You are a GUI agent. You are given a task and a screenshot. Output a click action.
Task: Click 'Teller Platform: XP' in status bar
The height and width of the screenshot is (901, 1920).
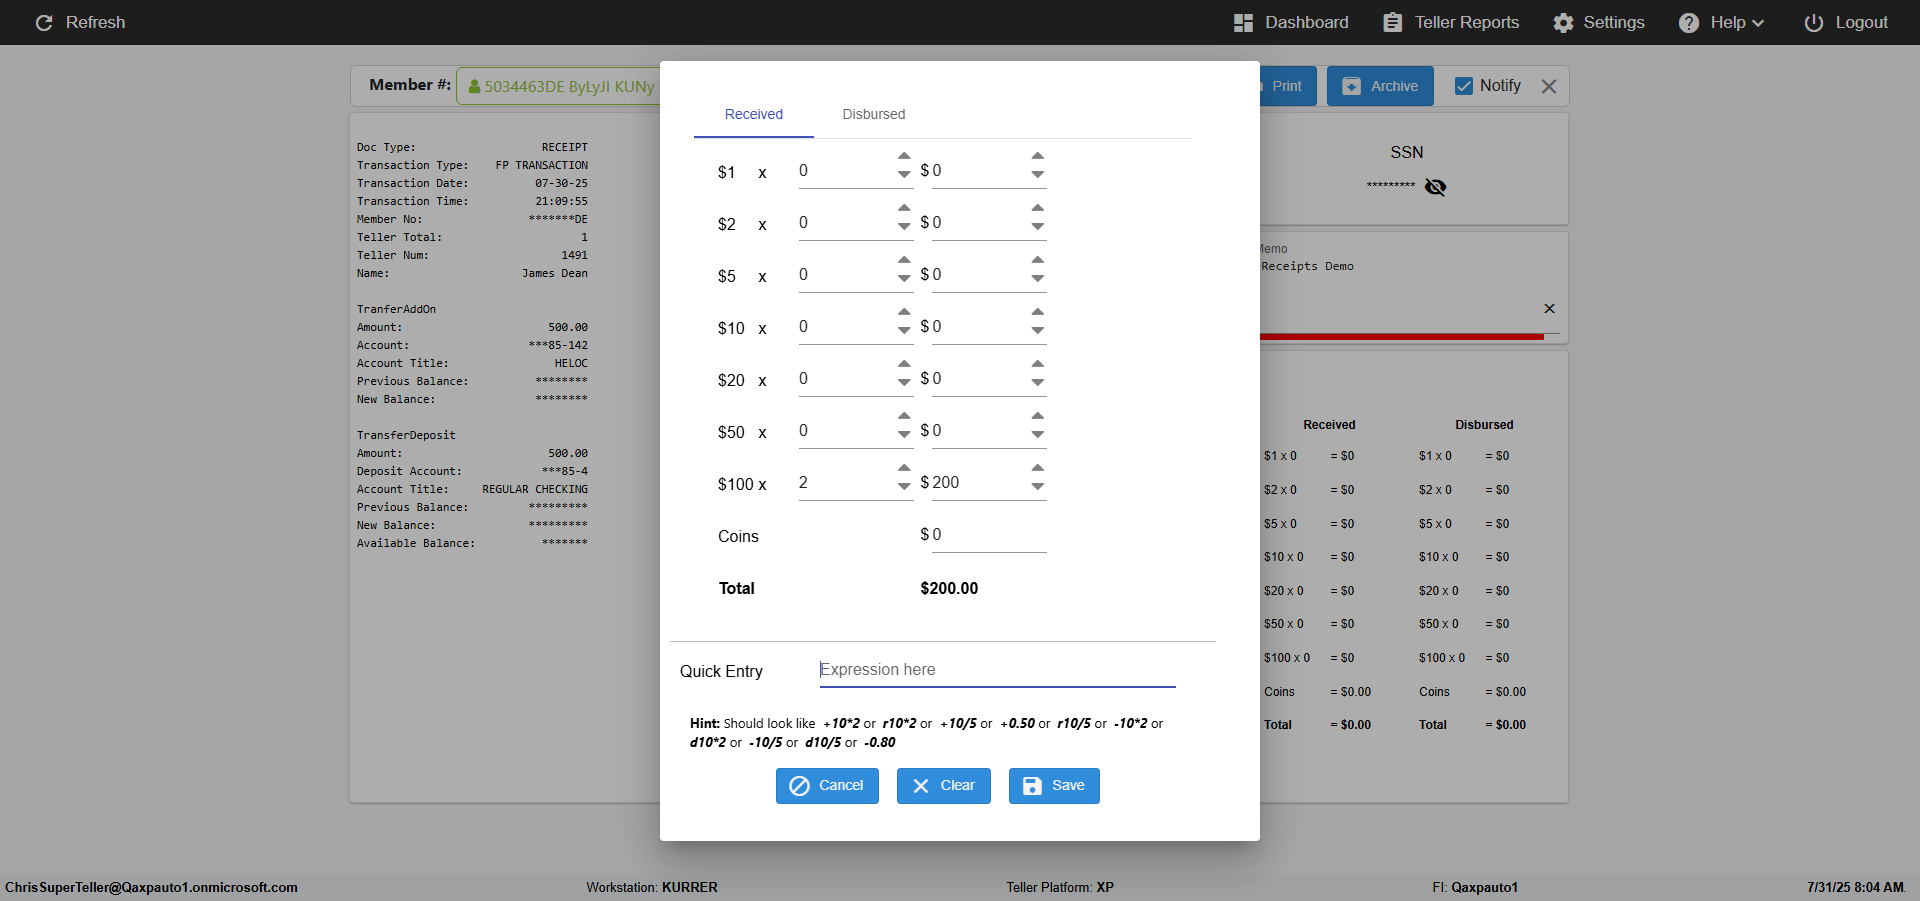1060,887
